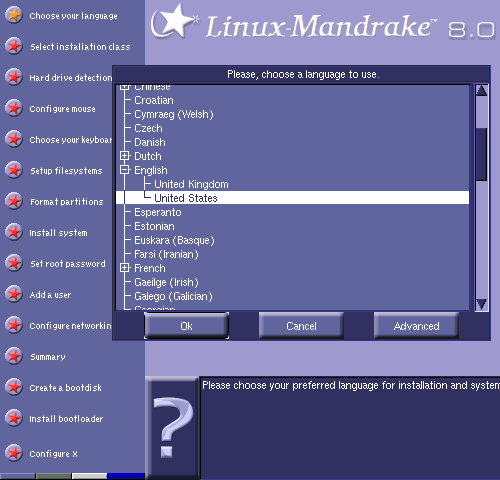The width and height of the screenshot is (500, 480).
Task: Select the light grey color theme swatch
Action: click(x=89, y=476)
